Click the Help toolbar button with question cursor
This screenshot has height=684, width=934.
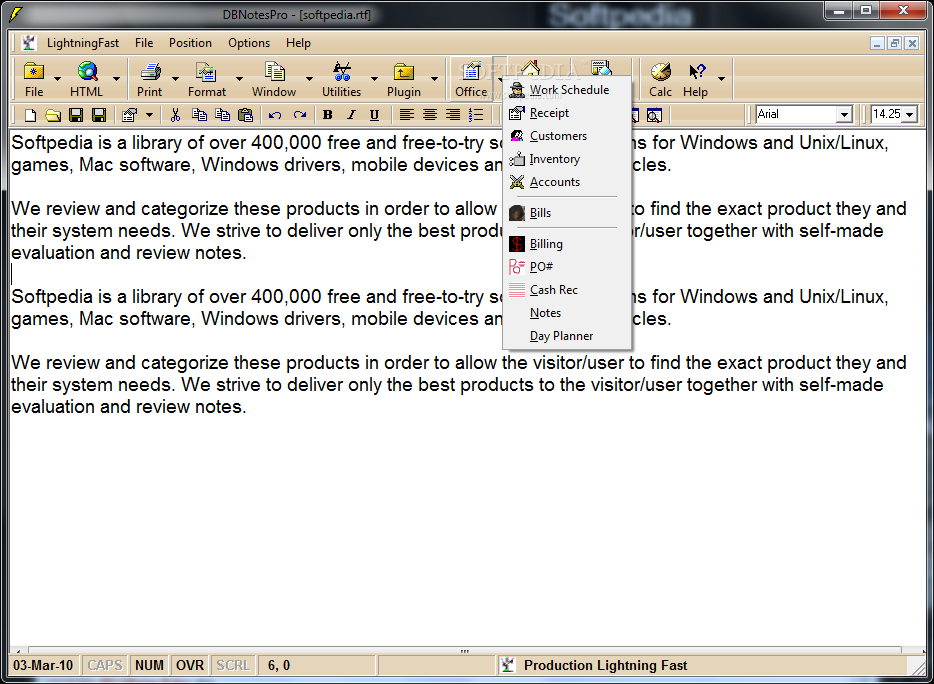pos(695,79)
